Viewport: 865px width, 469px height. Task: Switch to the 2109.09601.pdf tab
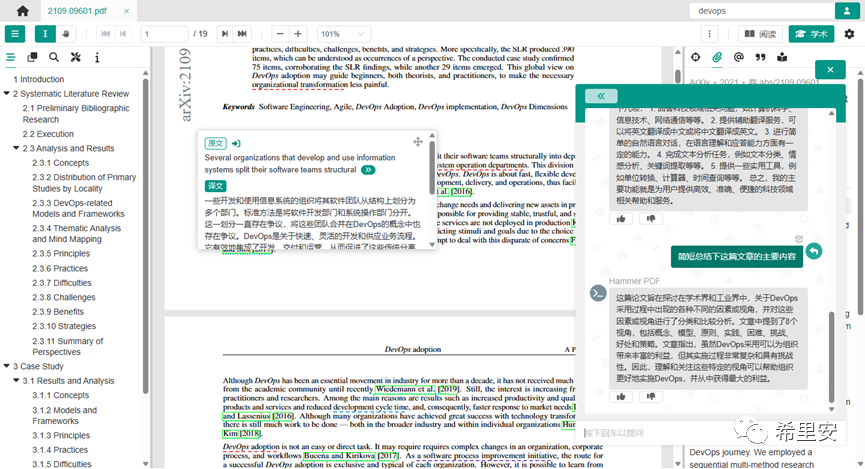point(77,11)
